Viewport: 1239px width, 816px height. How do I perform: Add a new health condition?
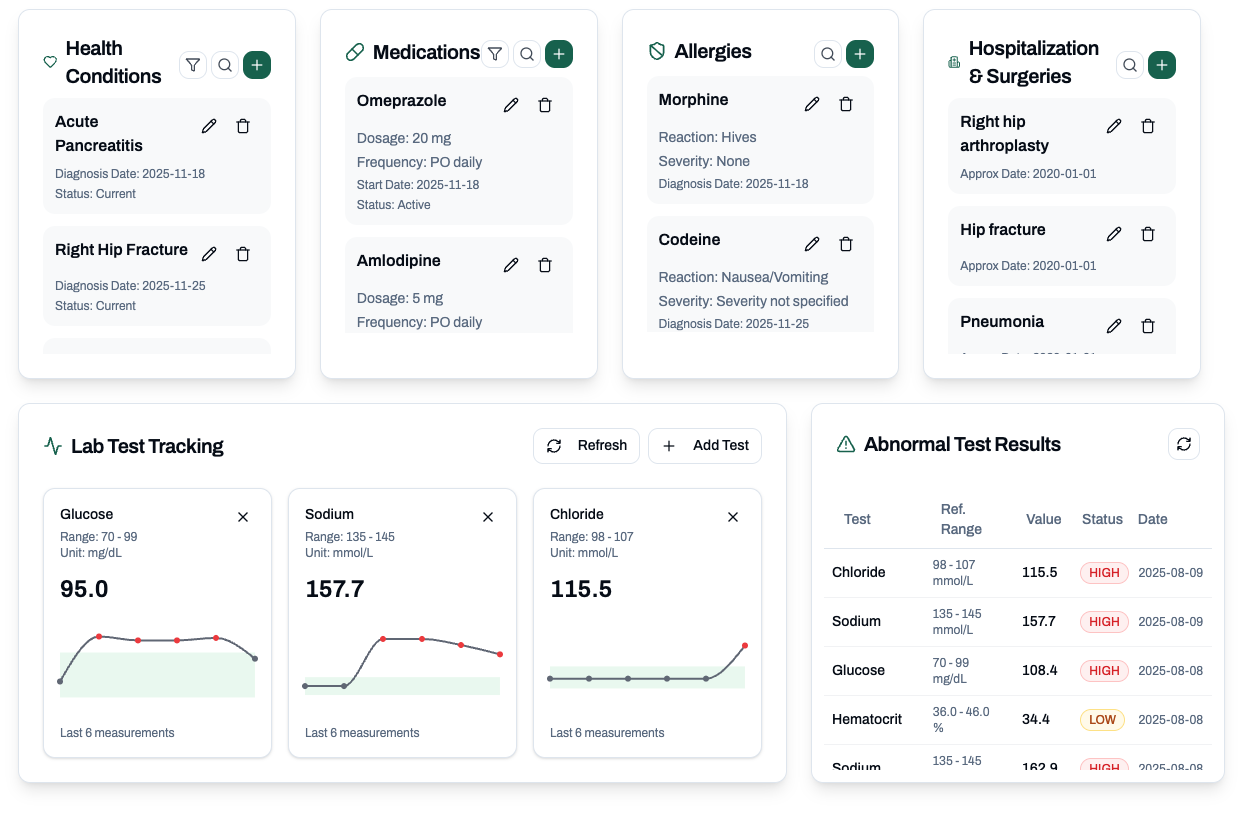(x=257, y=65)
